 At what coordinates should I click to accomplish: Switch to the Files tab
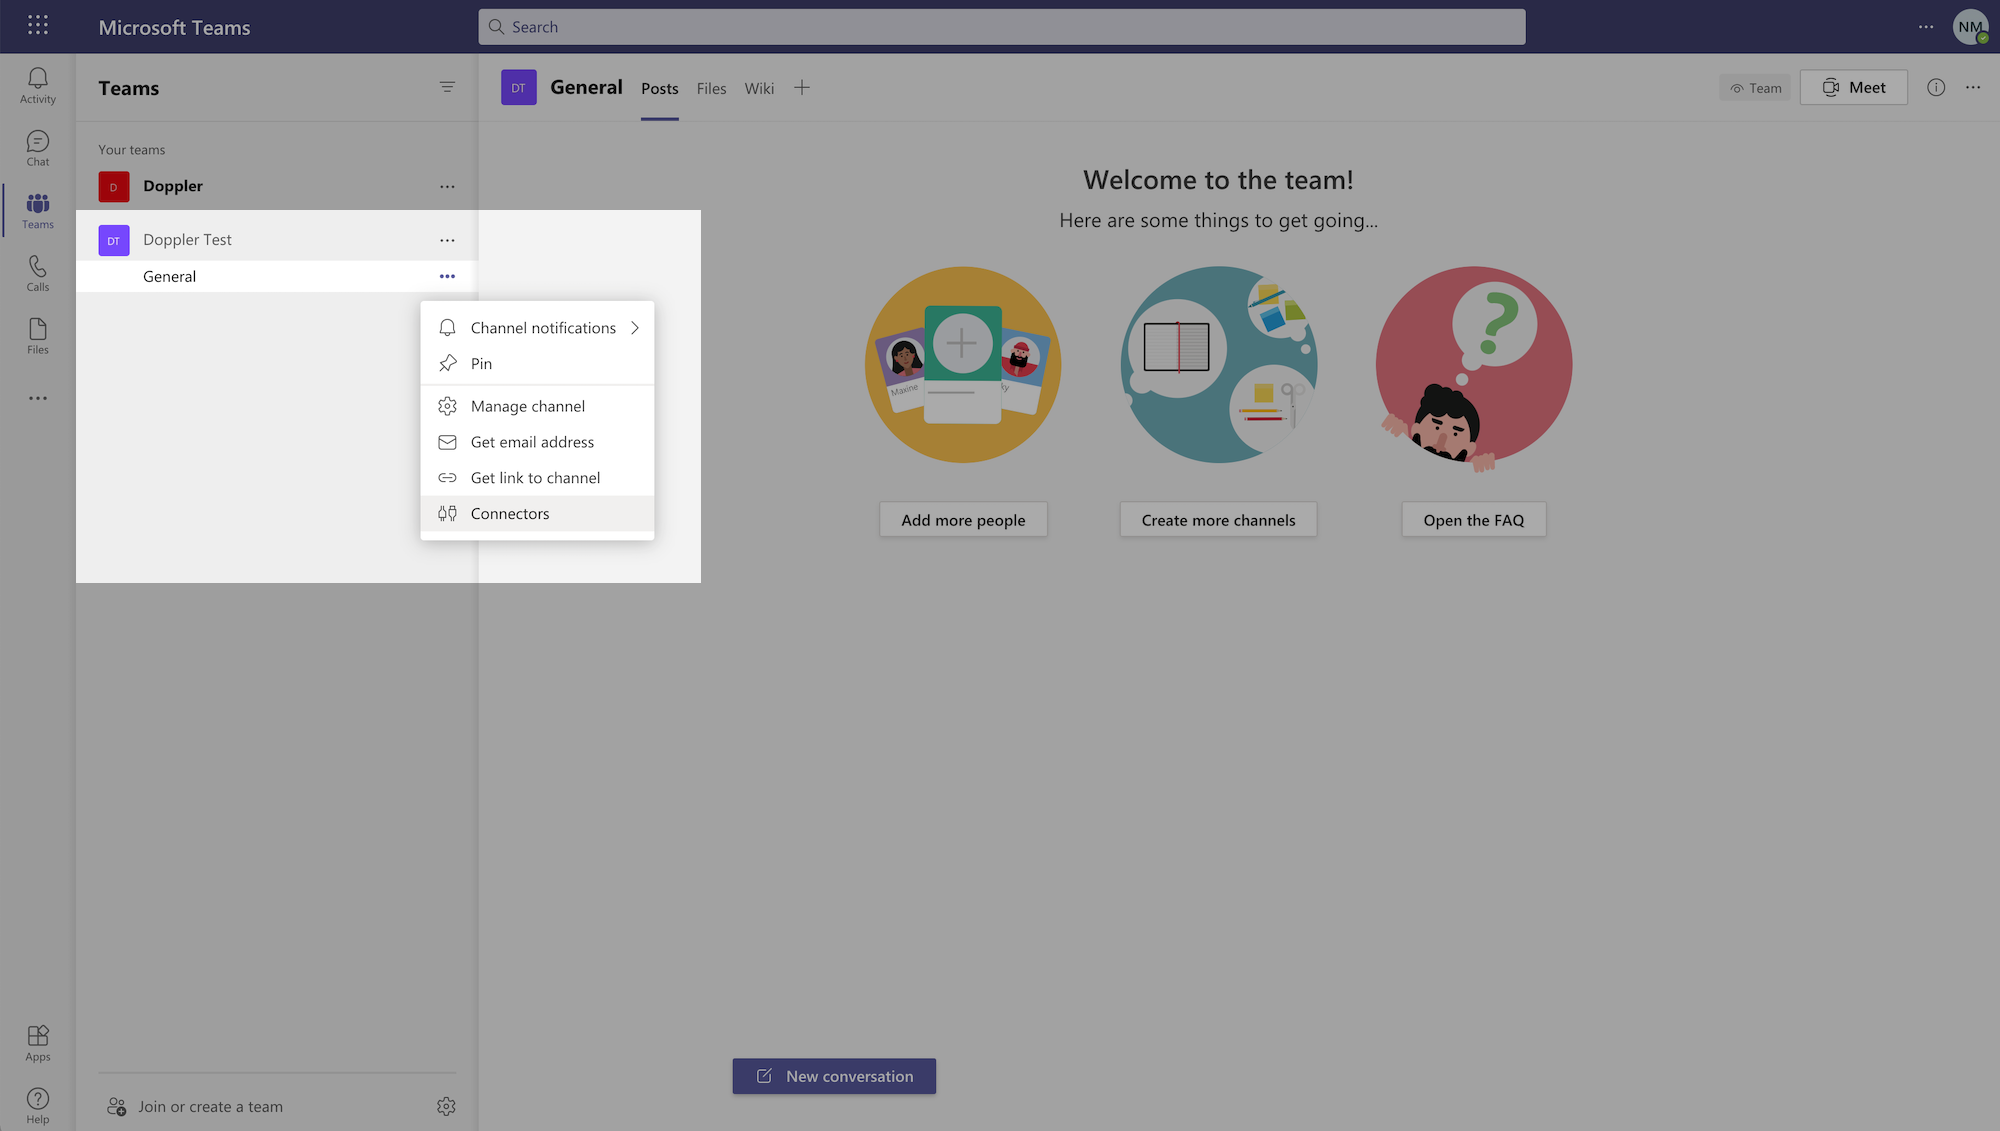(711, 89)
